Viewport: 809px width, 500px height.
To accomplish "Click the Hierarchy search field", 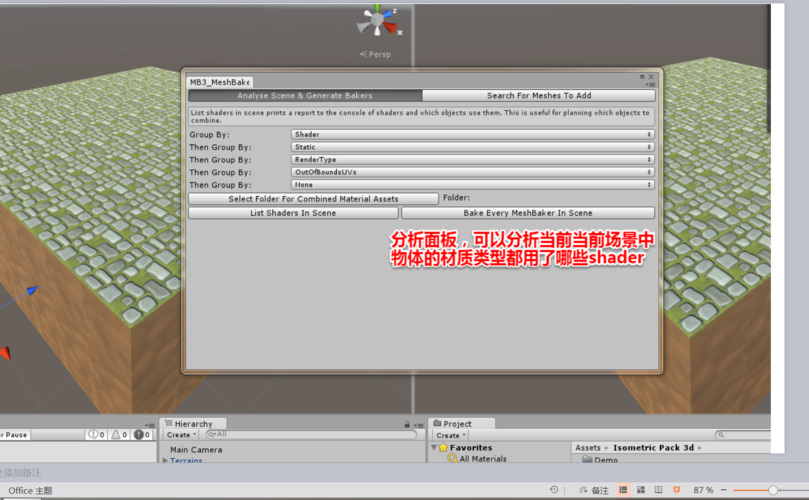I will (311, 434).
